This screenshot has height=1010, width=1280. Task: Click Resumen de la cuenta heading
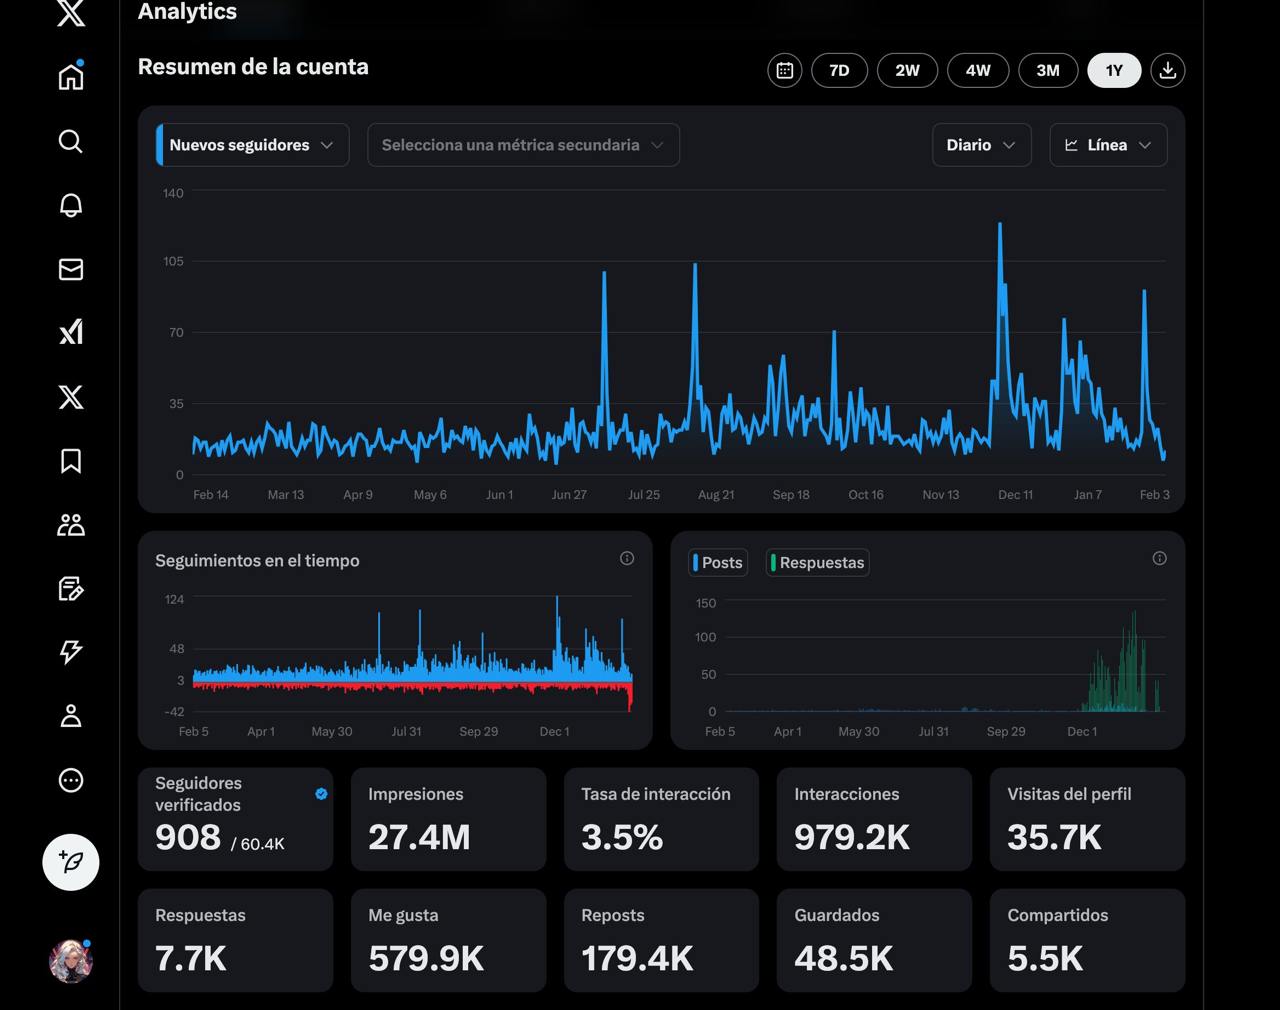pos(253,67)
